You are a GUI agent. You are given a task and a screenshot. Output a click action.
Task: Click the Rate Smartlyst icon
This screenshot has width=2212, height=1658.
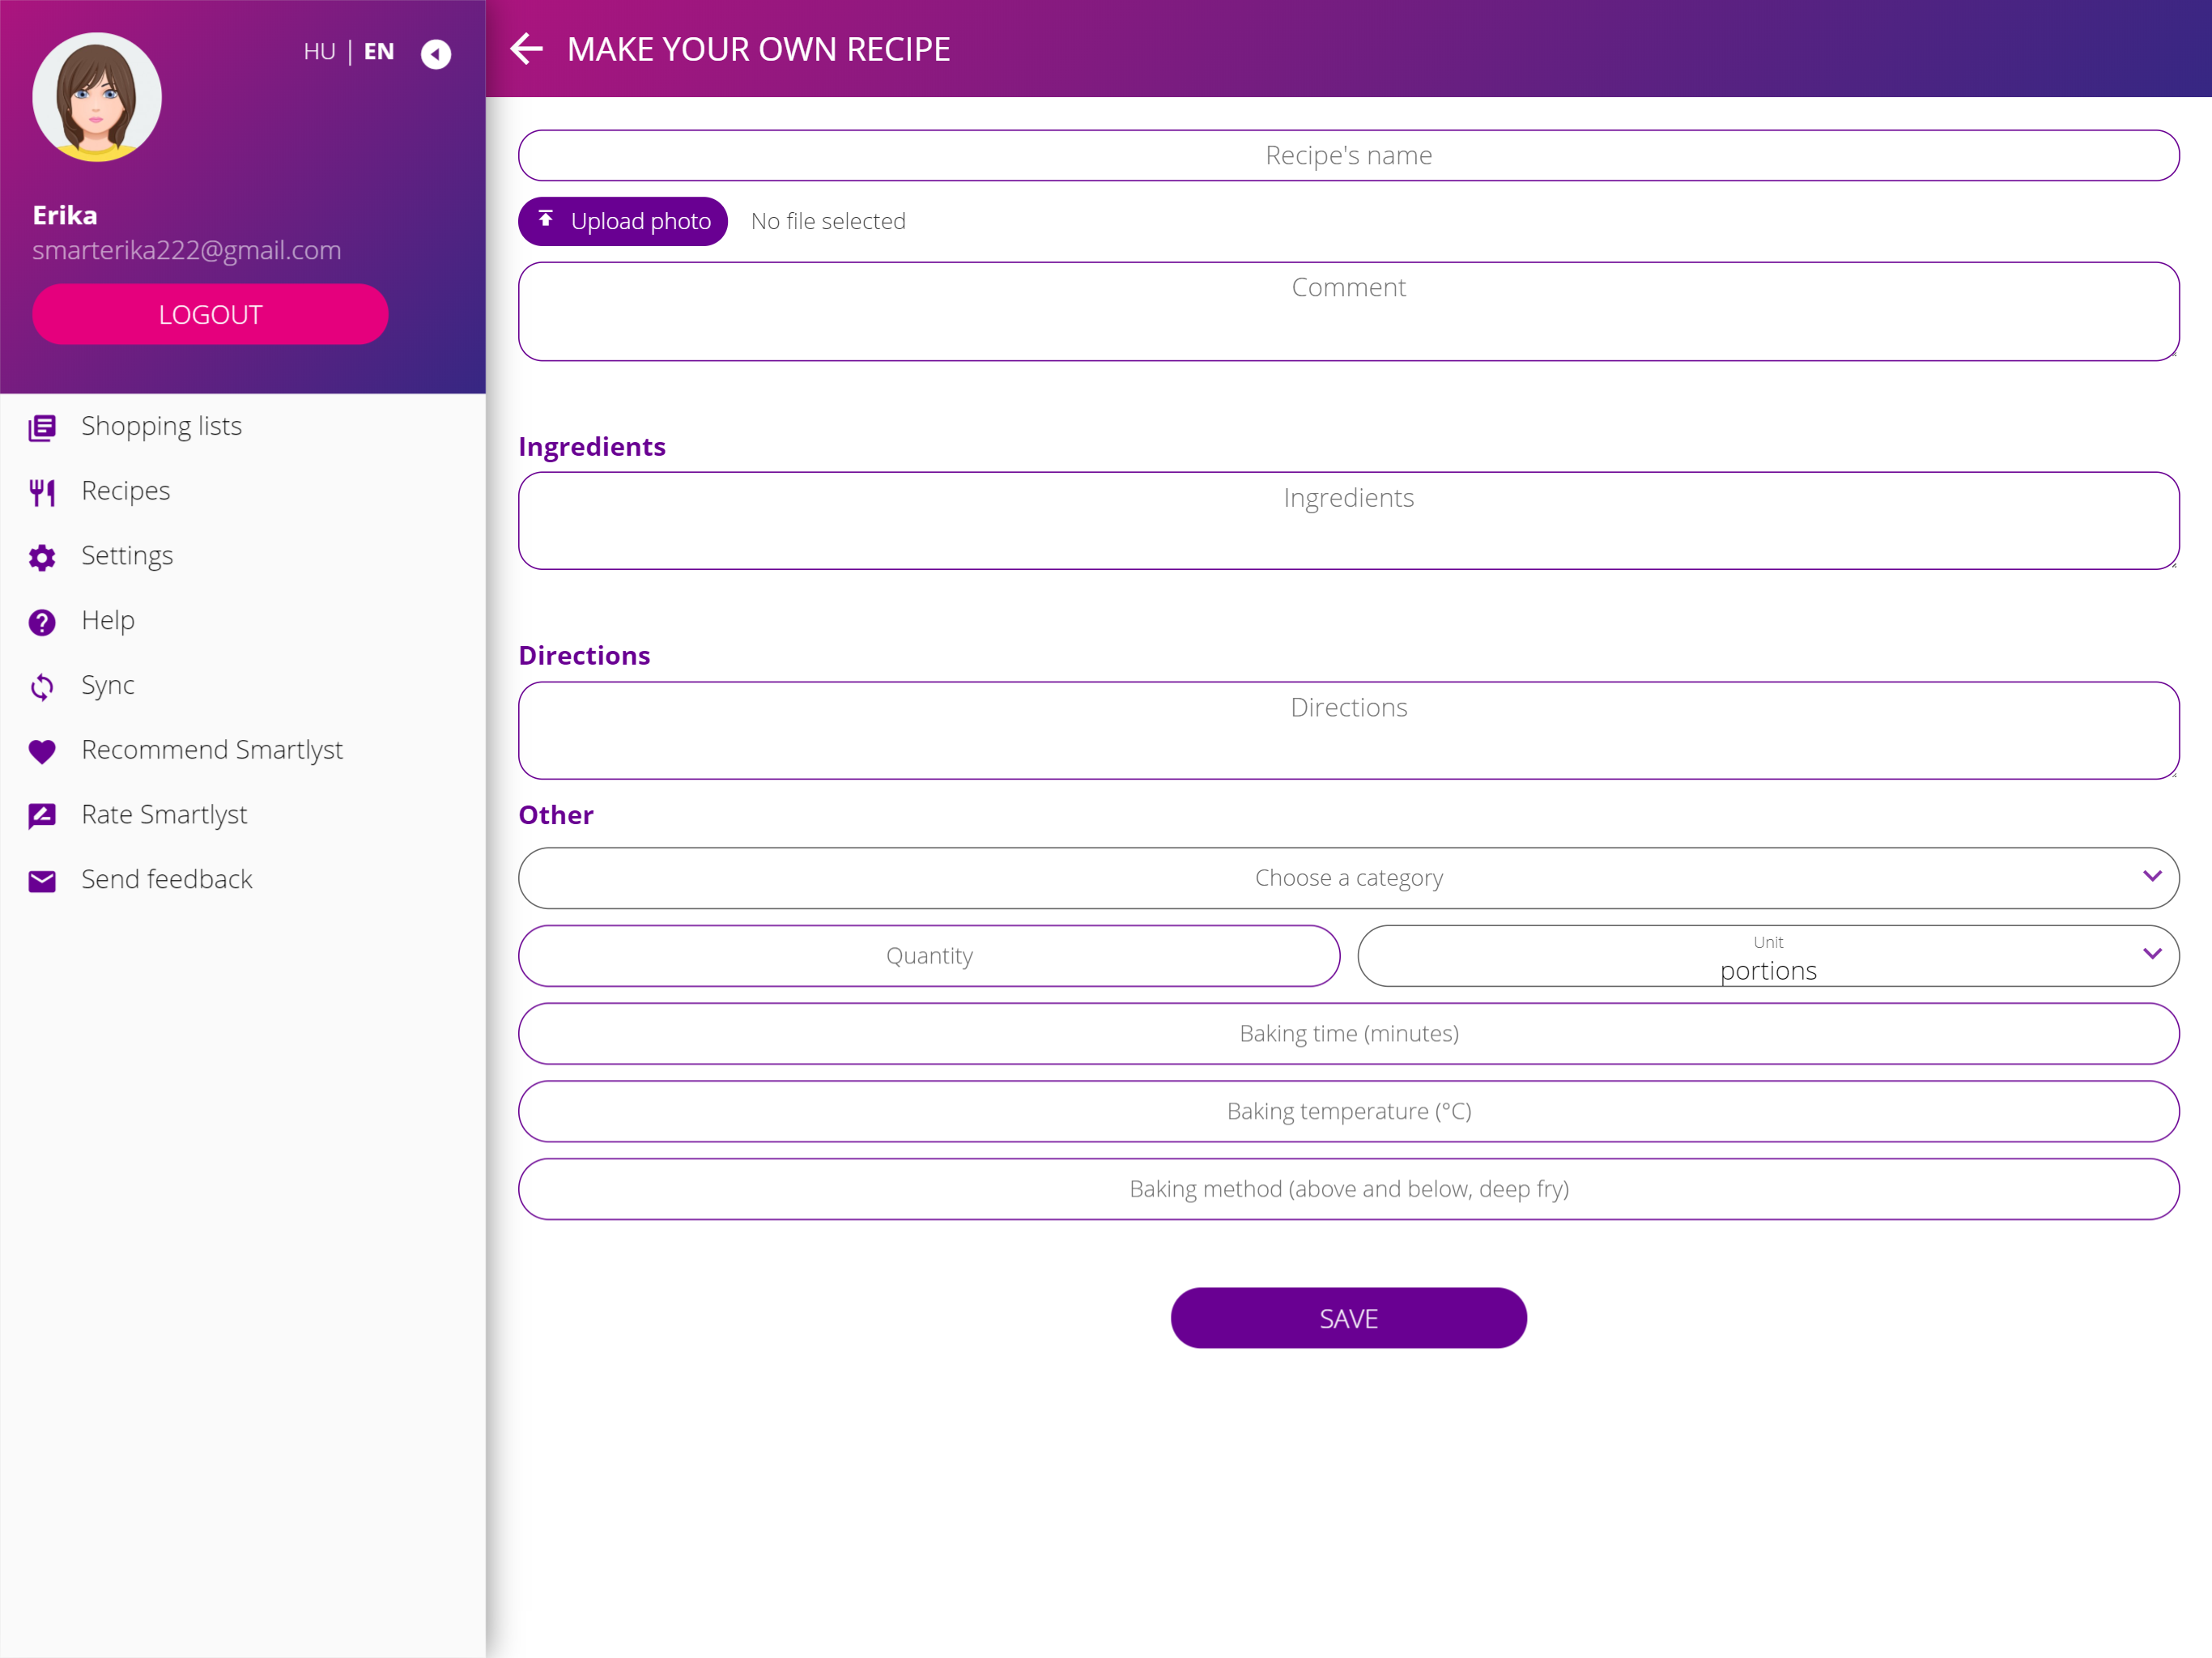[x=42, y=816]
